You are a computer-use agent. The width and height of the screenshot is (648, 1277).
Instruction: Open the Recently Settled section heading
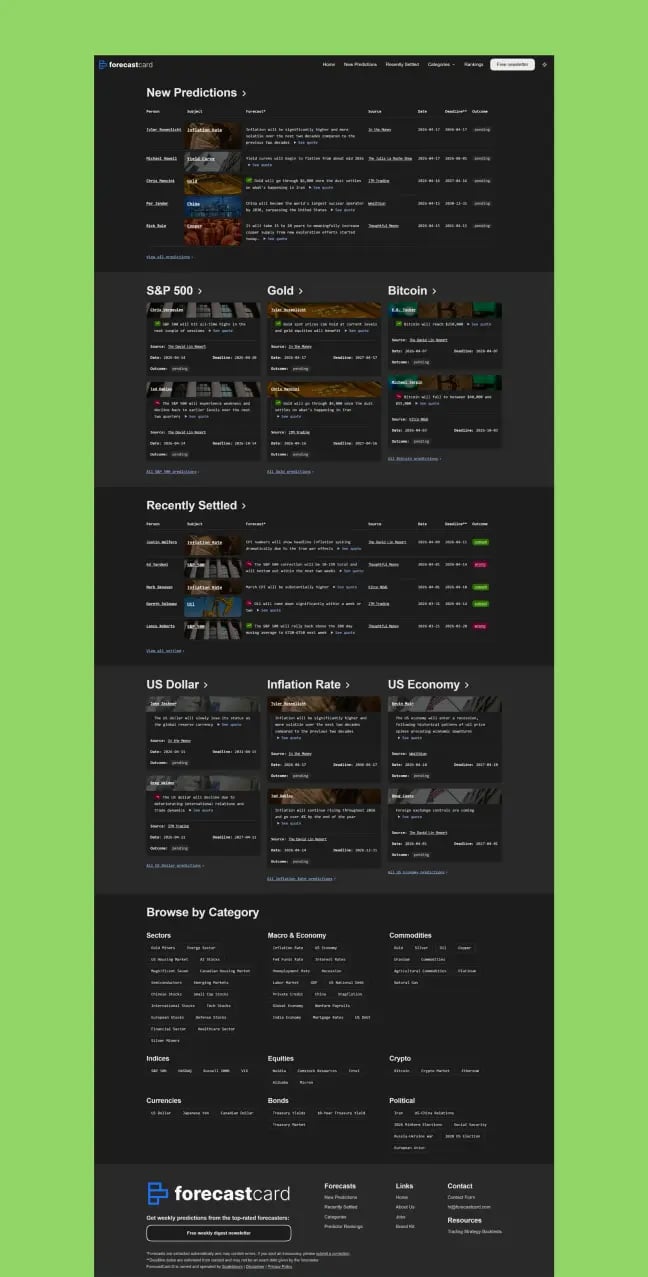pos(196,505)
